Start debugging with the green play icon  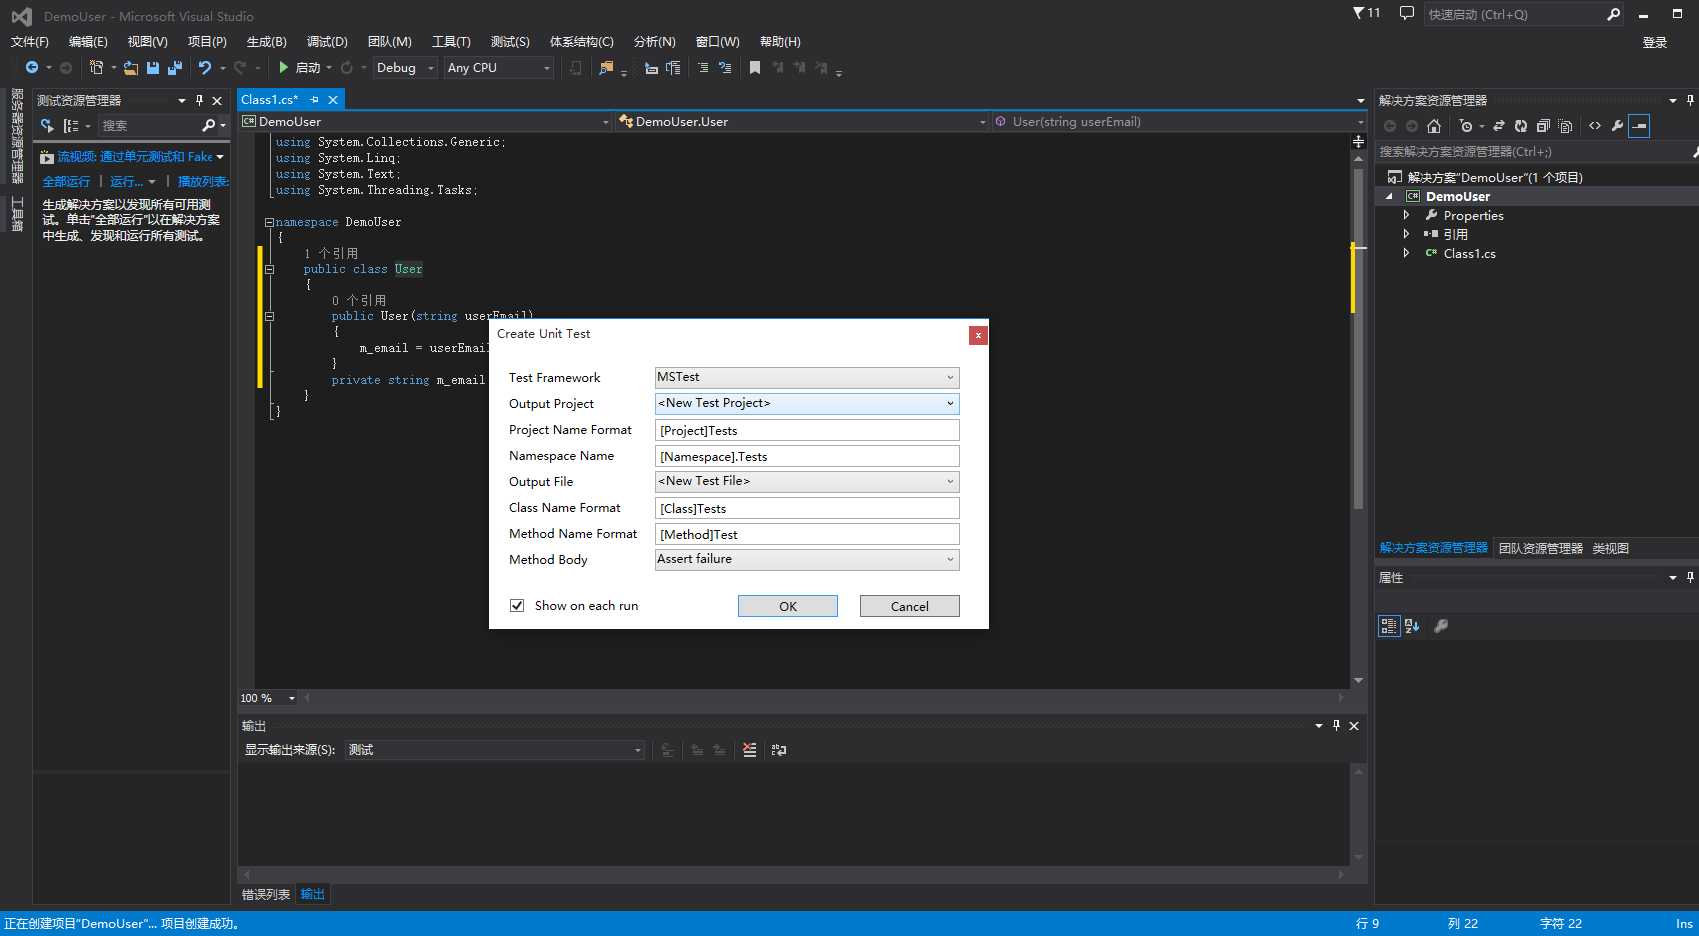click(284, 67)
